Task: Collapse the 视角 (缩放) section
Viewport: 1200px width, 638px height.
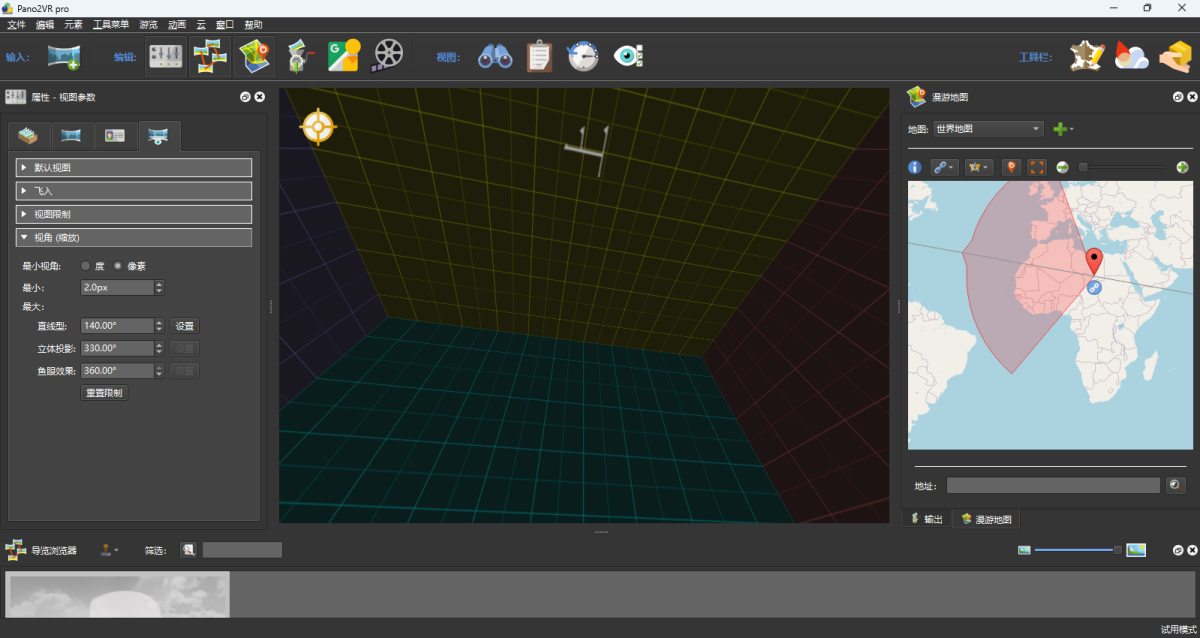Action: pyautogui.click(x=134, y=238)
